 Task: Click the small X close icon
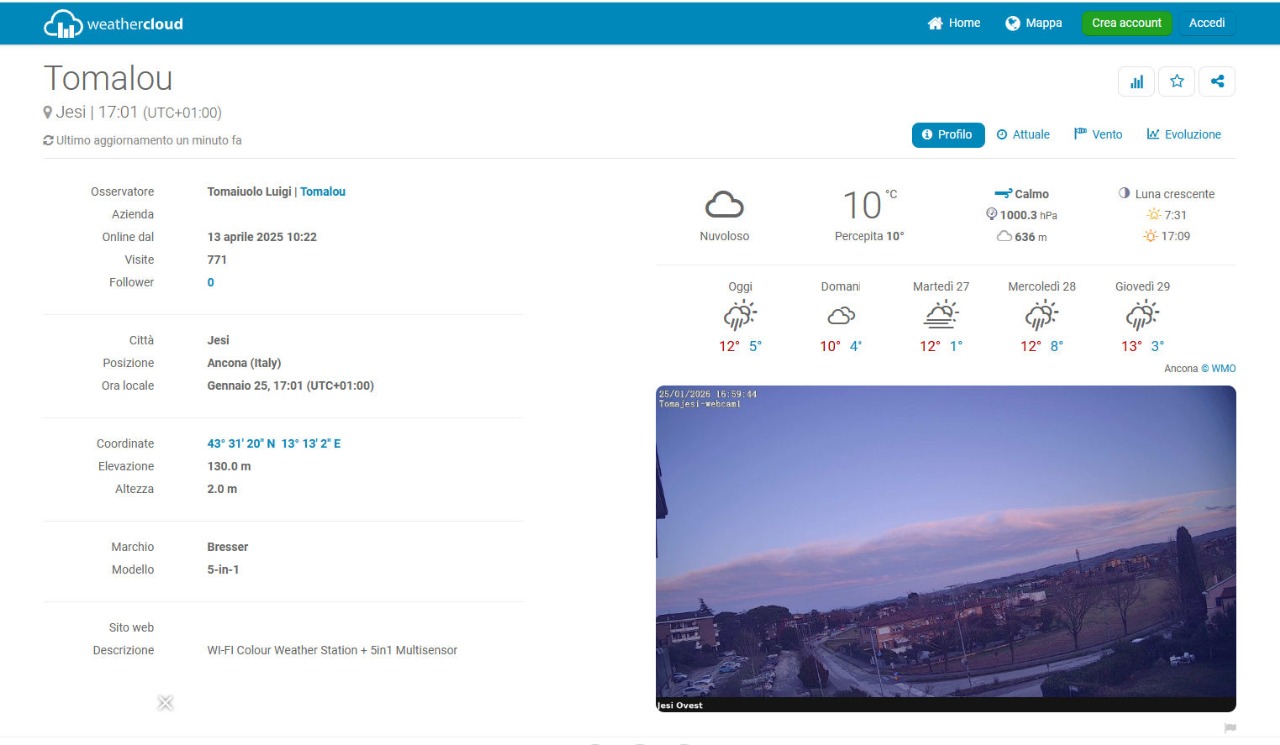tap(165, 703)
